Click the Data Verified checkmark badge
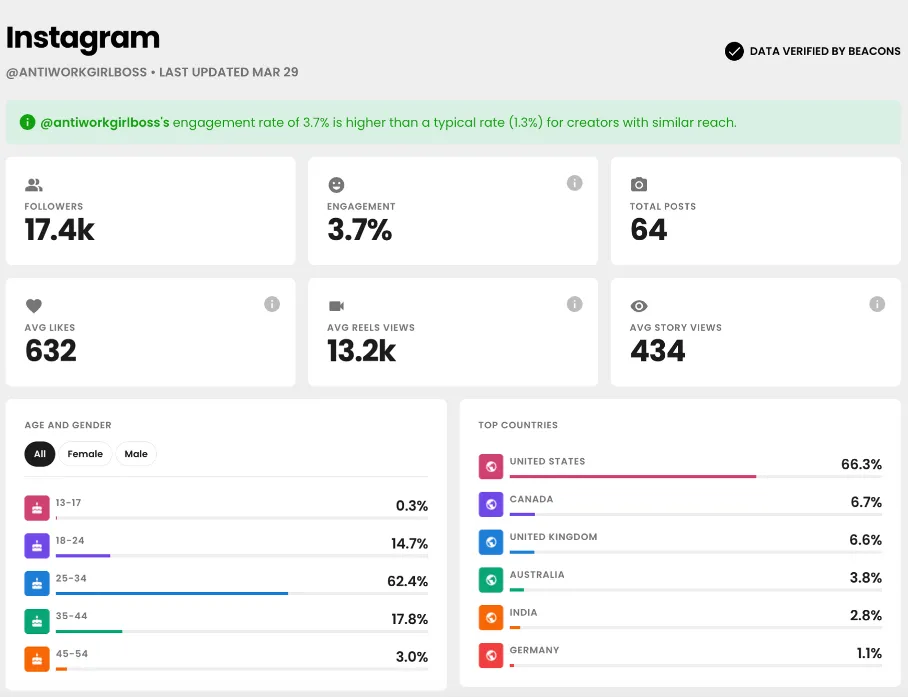This screenshot has height=697, width=908. click(x=734, y=51)
